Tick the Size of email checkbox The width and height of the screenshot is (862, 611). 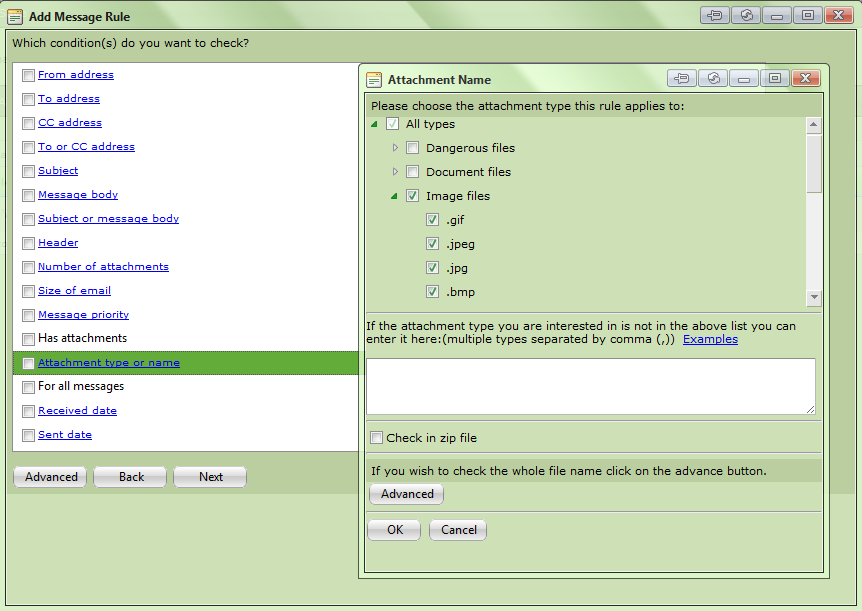(x=28, y=291)
